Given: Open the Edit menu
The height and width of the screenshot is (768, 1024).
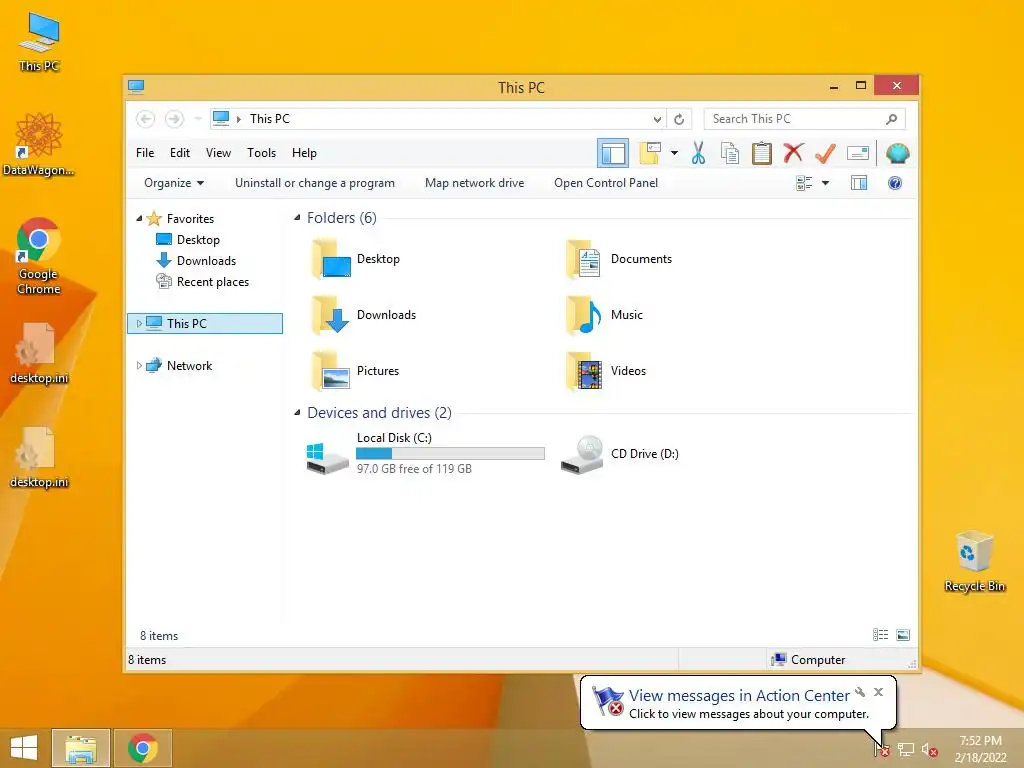Looking at the screenshot, I should [x=180, y=153].
